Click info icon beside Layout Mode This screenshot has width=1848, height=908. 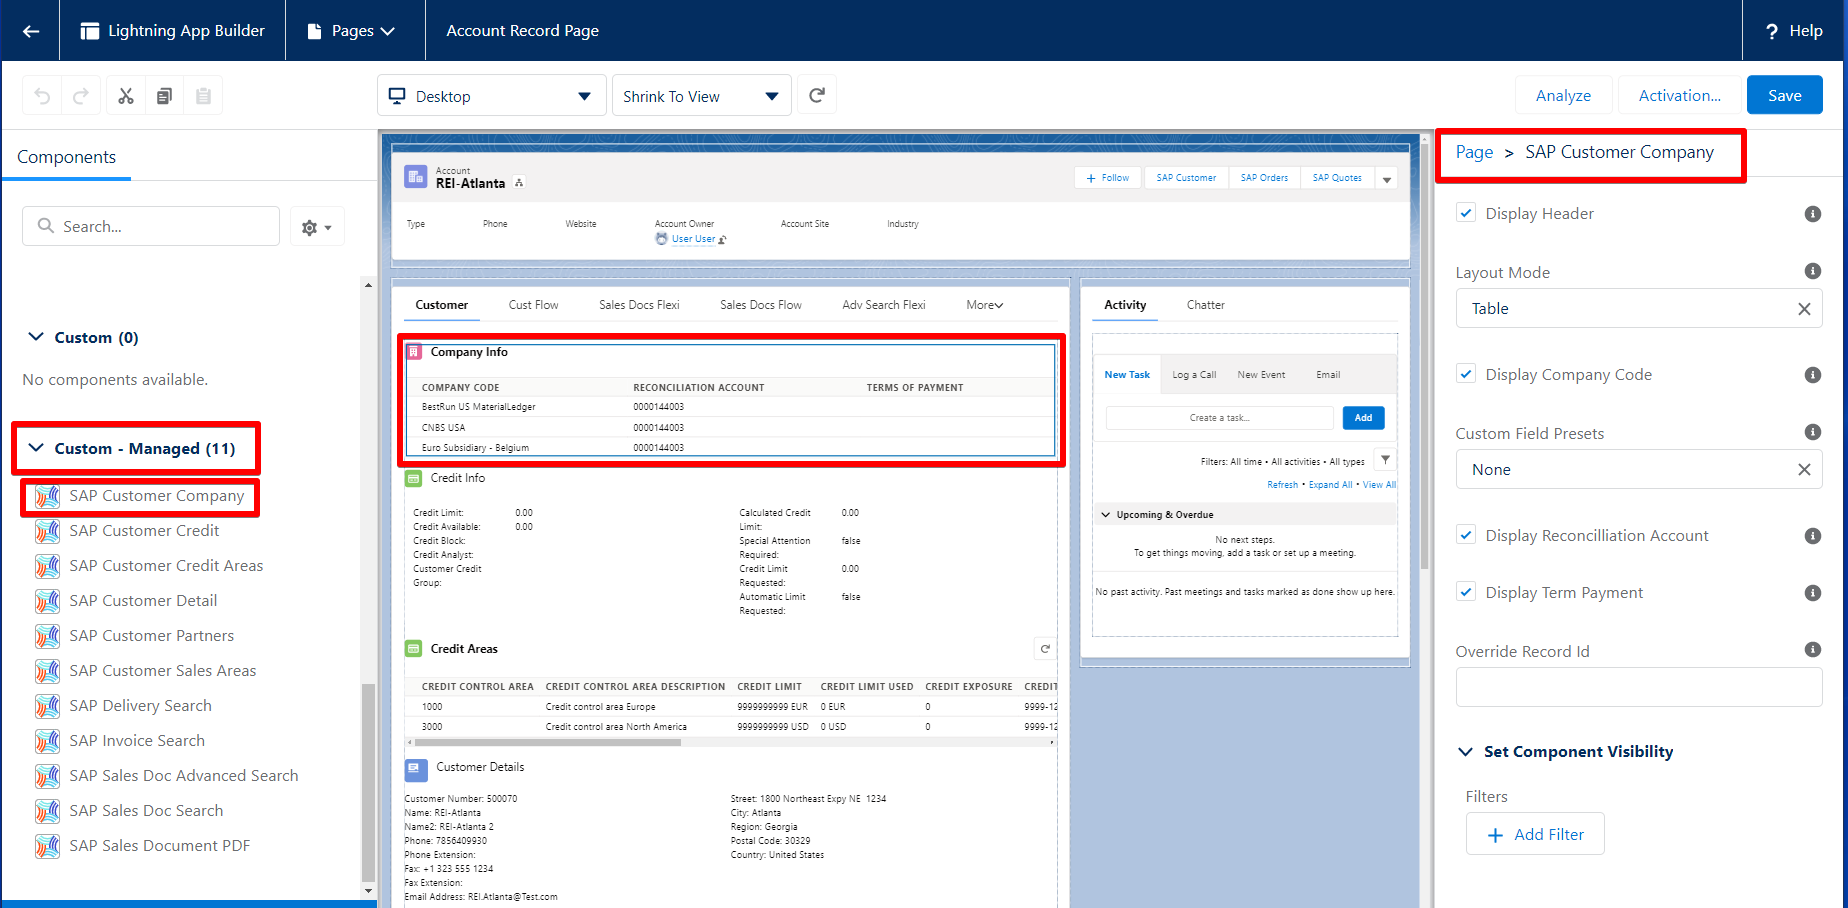click(1812, 271)
